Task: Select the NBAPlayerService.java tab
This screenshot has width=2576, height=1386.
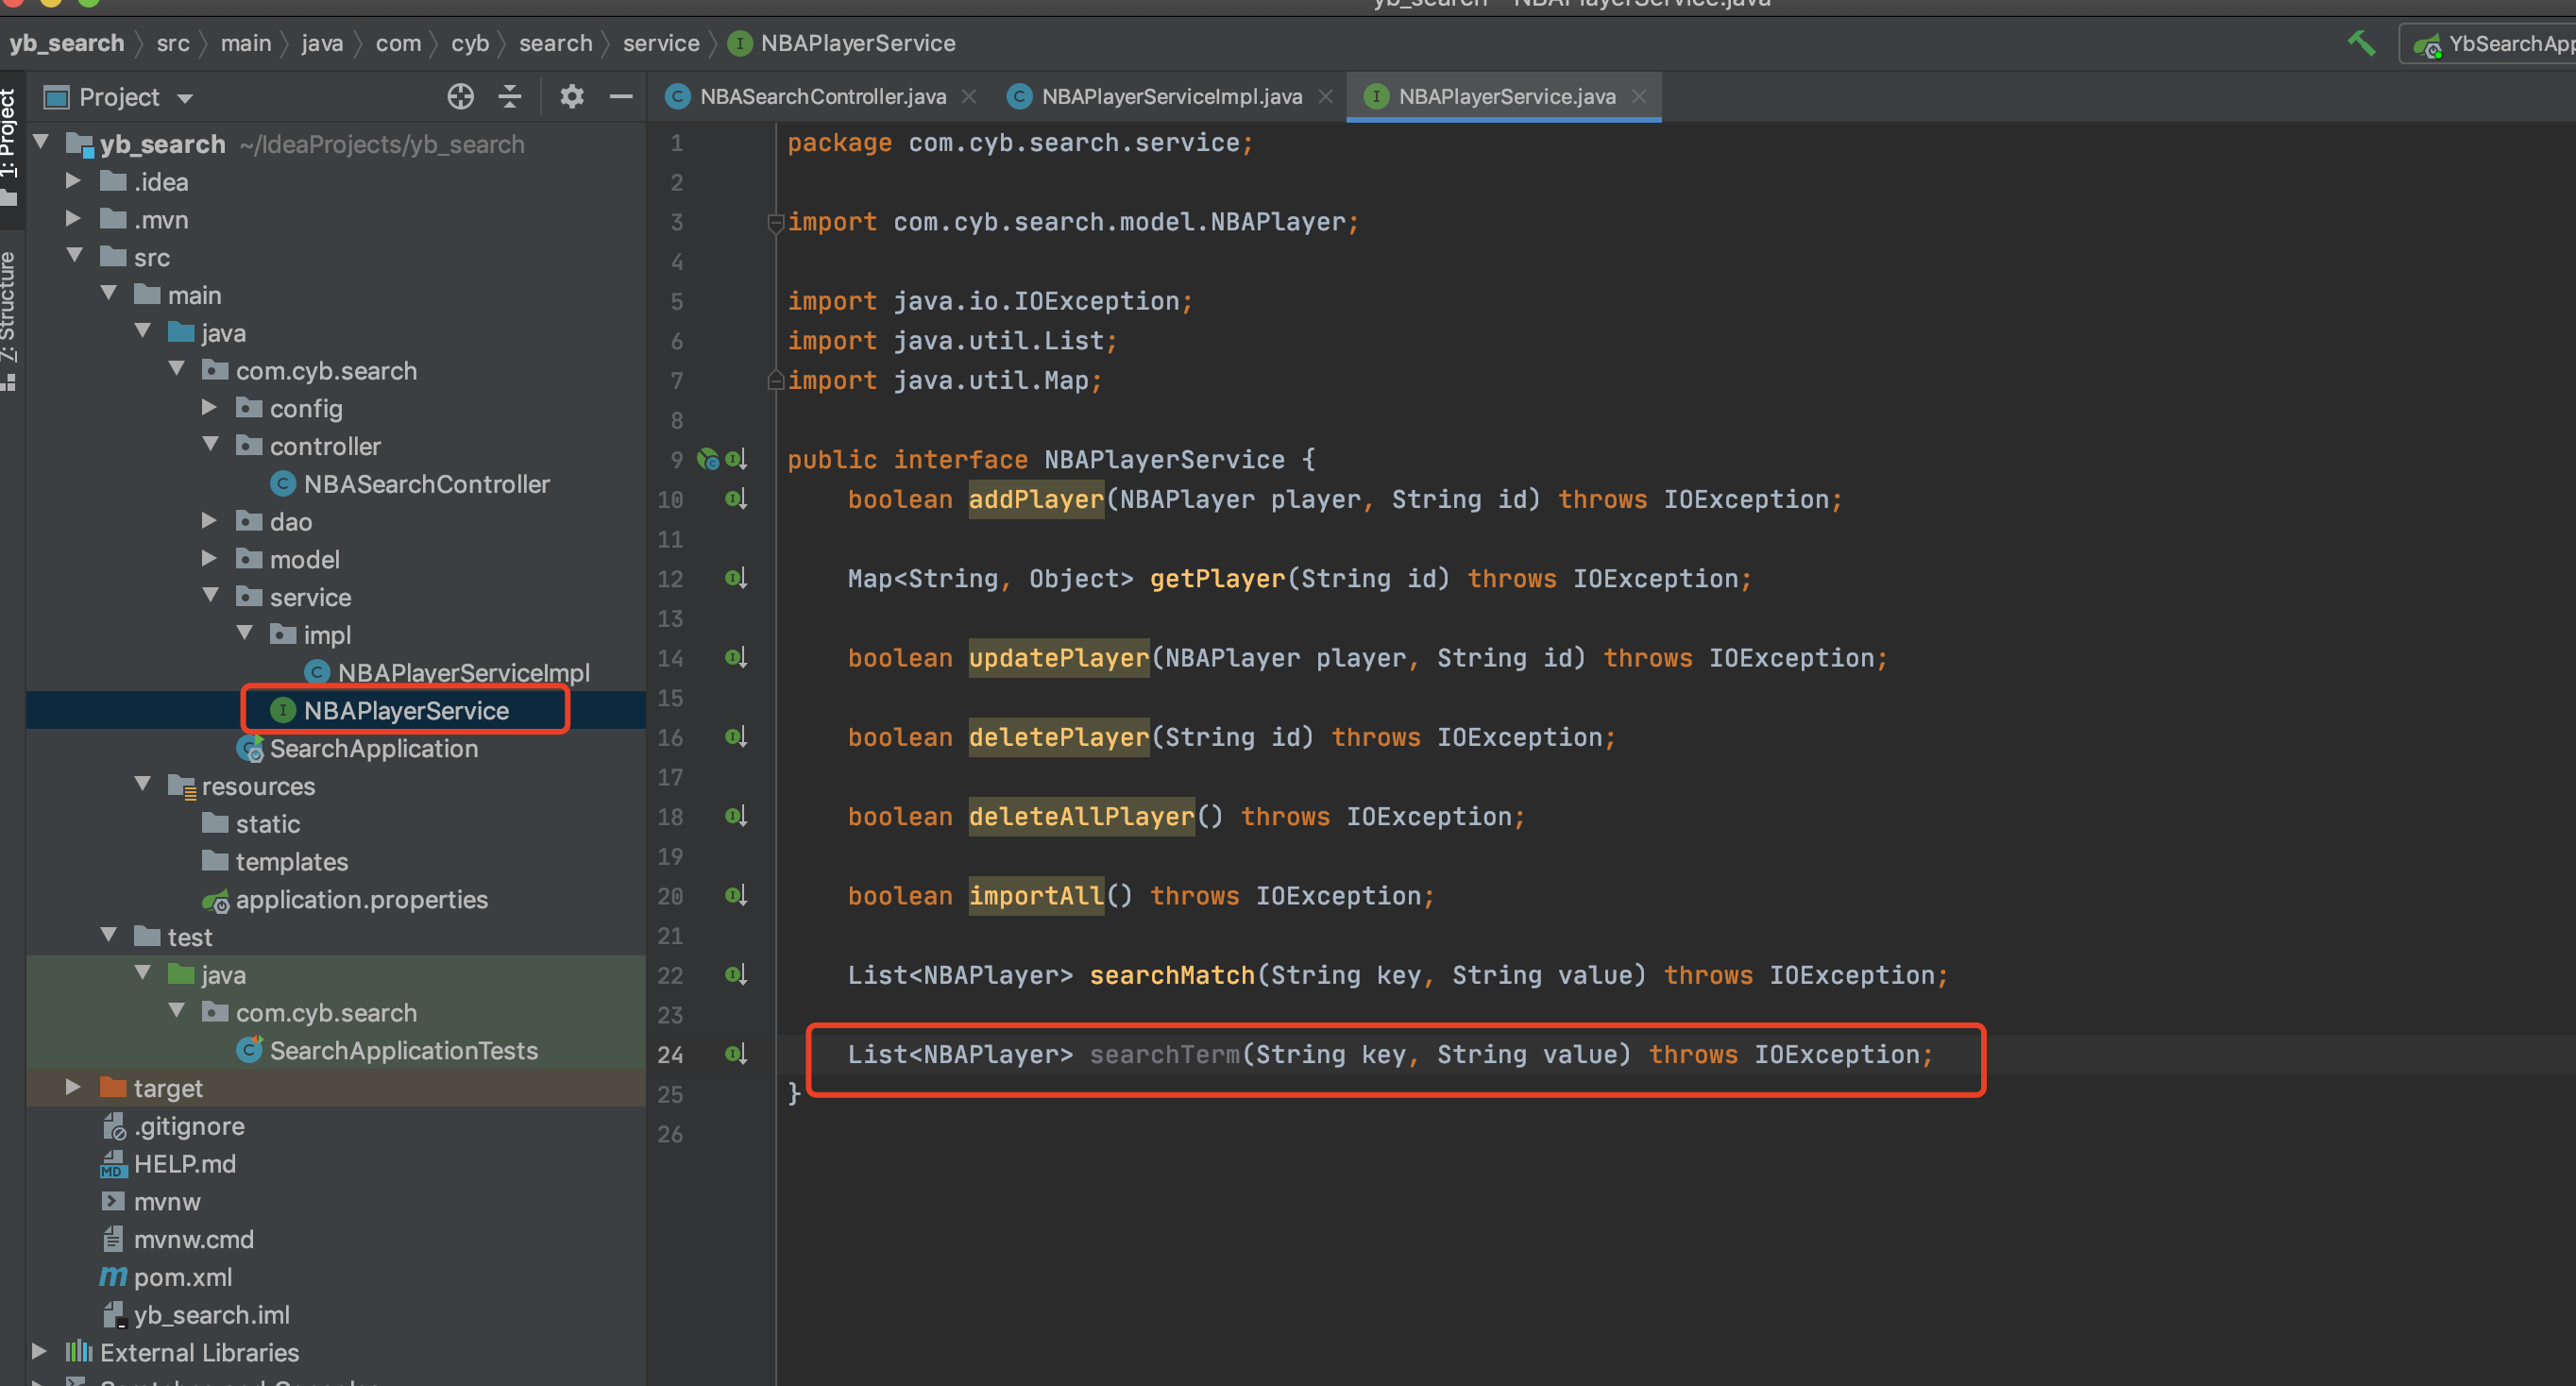Action: click(x=1506, y=97)
